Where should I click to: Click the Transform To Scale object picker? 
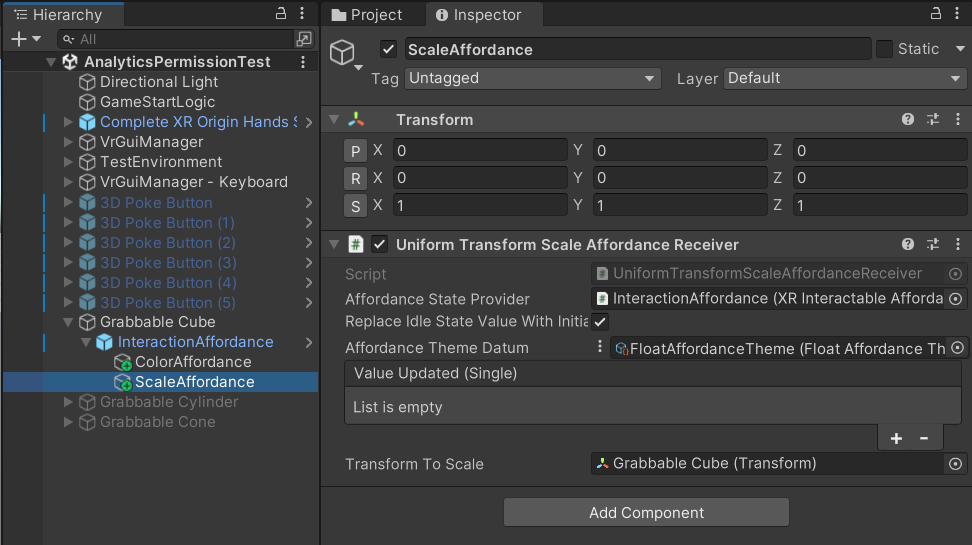[x=956, y=464]
